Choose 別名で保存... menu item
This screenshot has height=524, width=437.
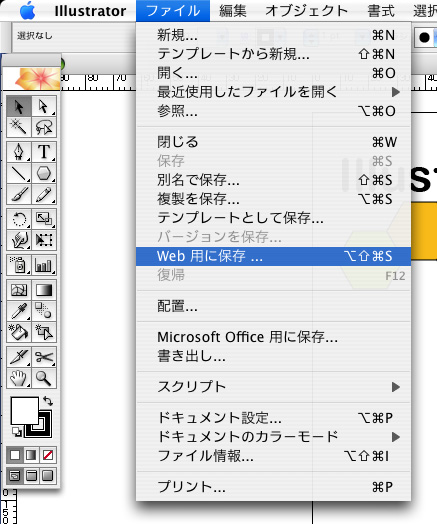(x=273, y=180)
